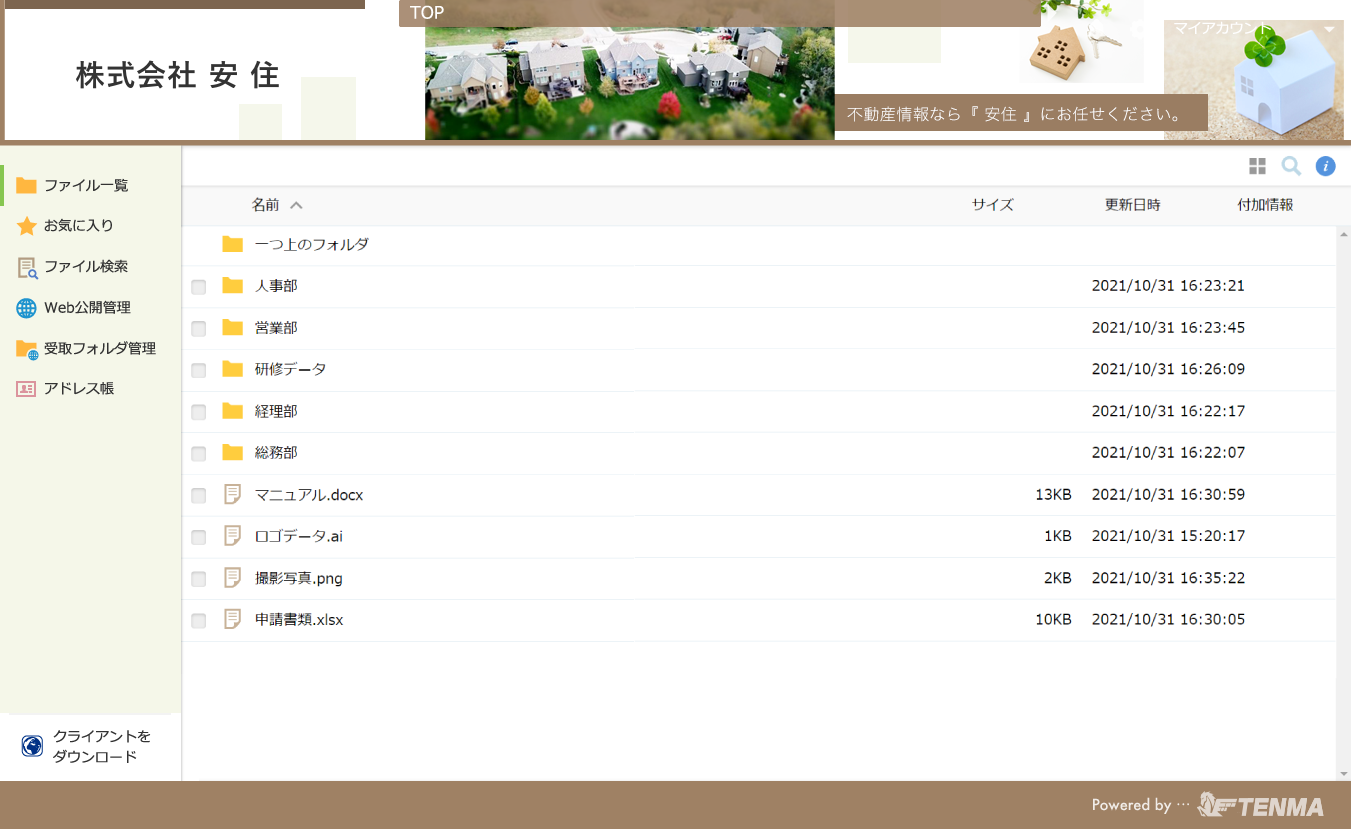The height and width of the screenshot is (829, 1351).
Task: Open Favorites star in sidebar
Action: [27, 226]
